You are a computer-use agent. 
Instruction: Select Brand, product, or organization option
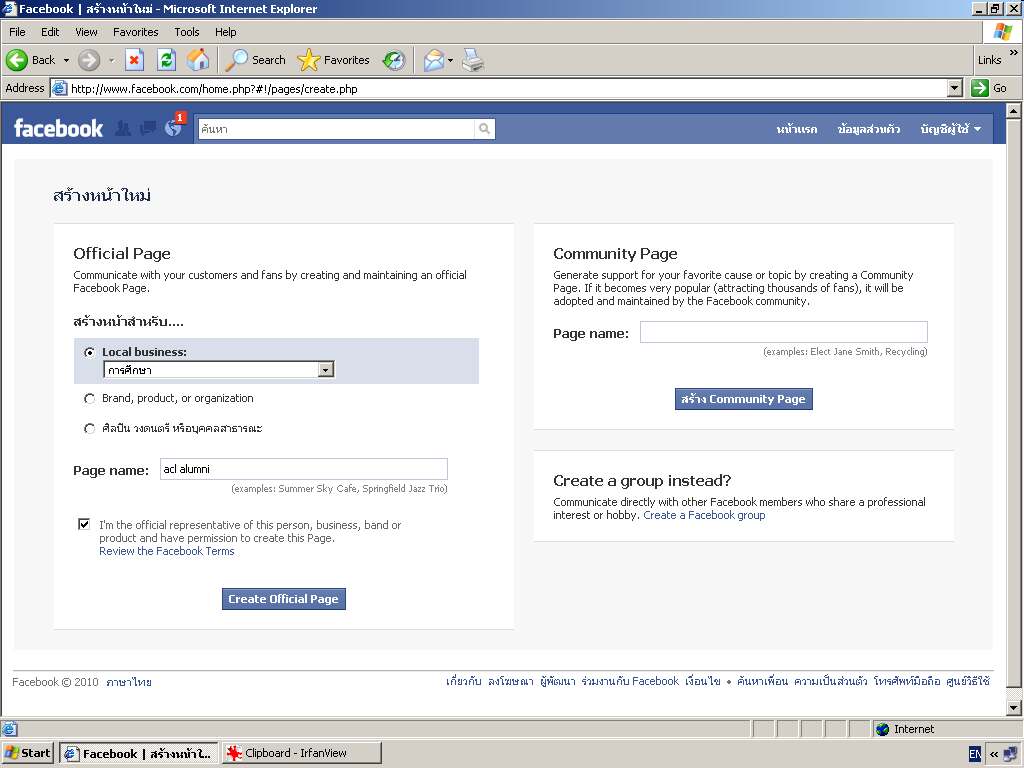[x=90, y=399]
